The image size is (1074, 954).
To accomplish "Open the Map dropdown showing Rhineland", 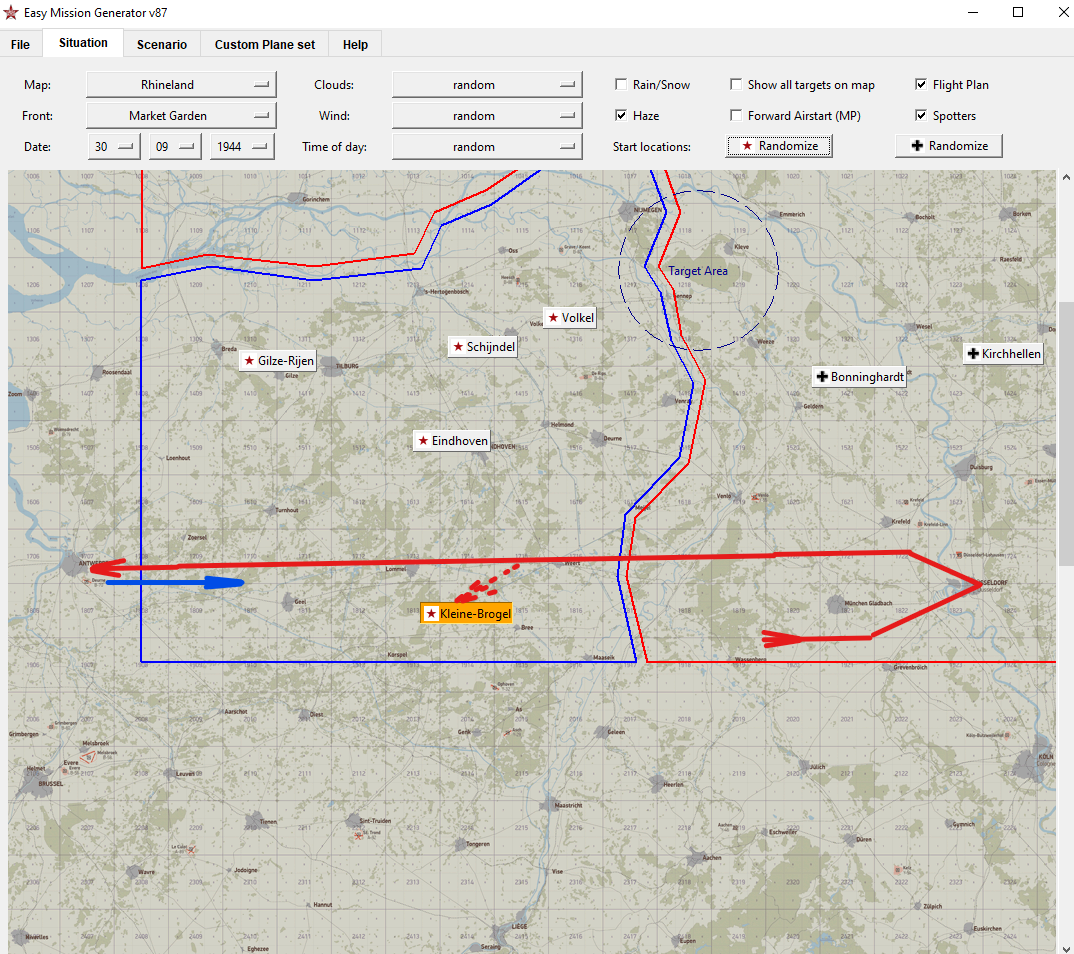I will pyautogui.click(x=182, y=85).
